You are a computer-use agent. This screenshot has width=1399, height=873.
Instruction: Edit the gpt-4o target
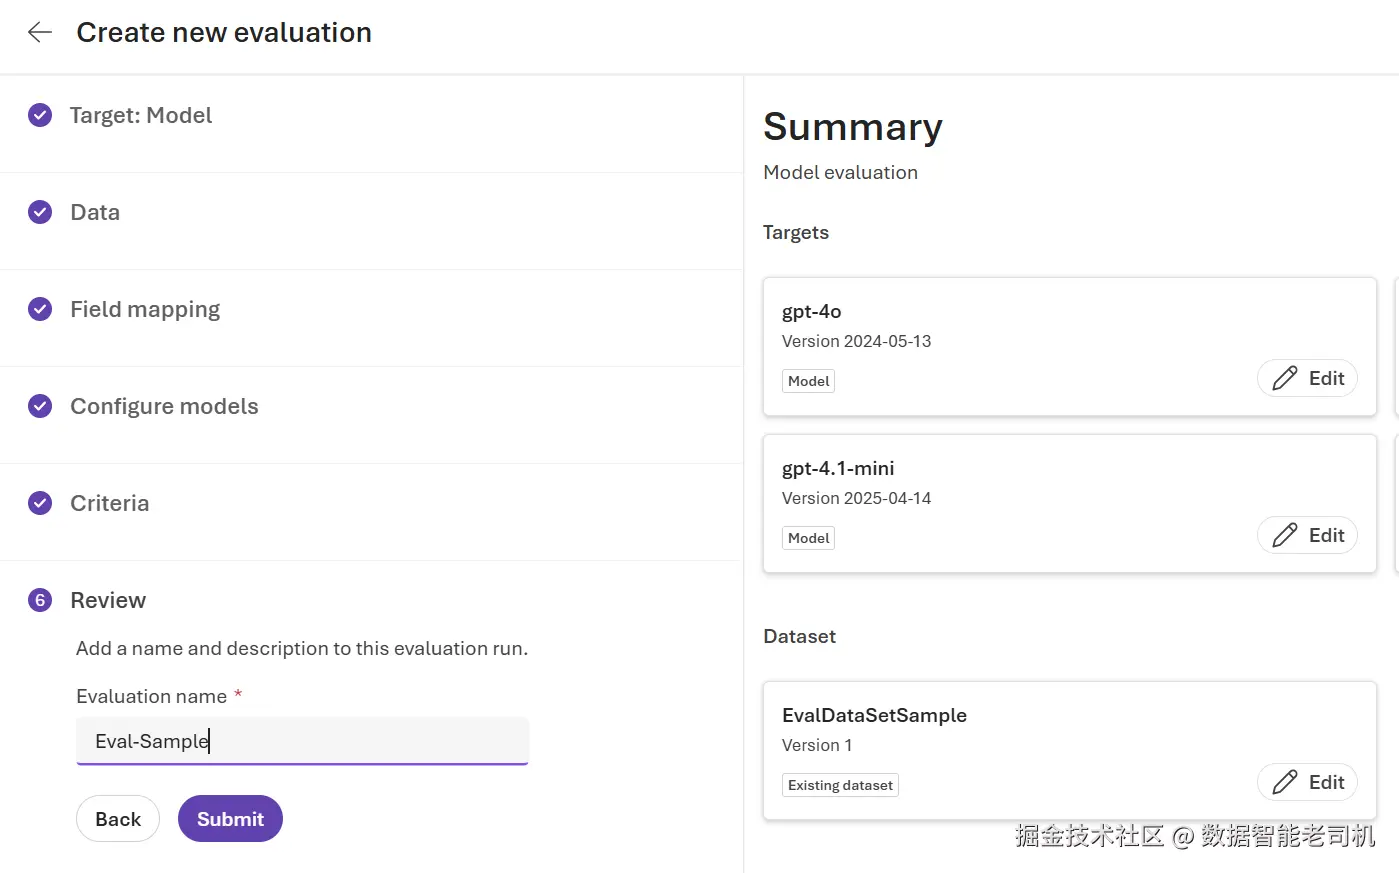[x=1307, y=378]
